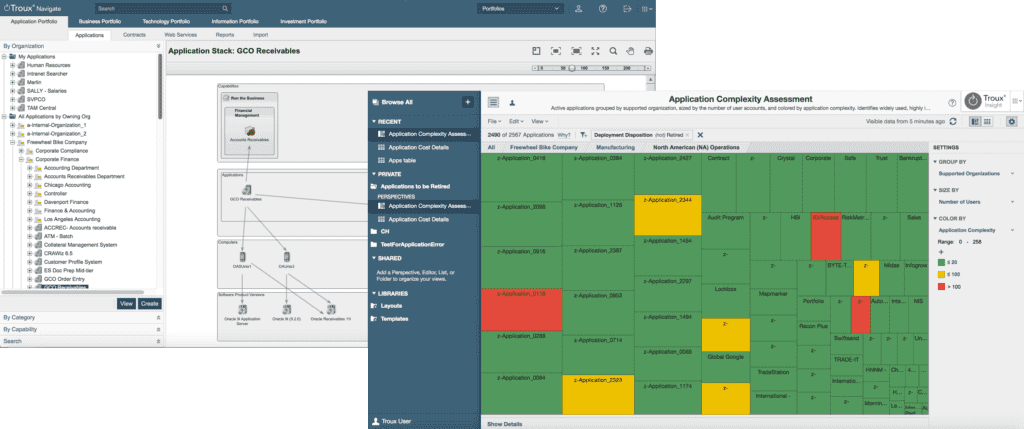The image size is (1024, 429).
Task: Click the fit-to-screen arrows icon
Action: tap(595, 51)
